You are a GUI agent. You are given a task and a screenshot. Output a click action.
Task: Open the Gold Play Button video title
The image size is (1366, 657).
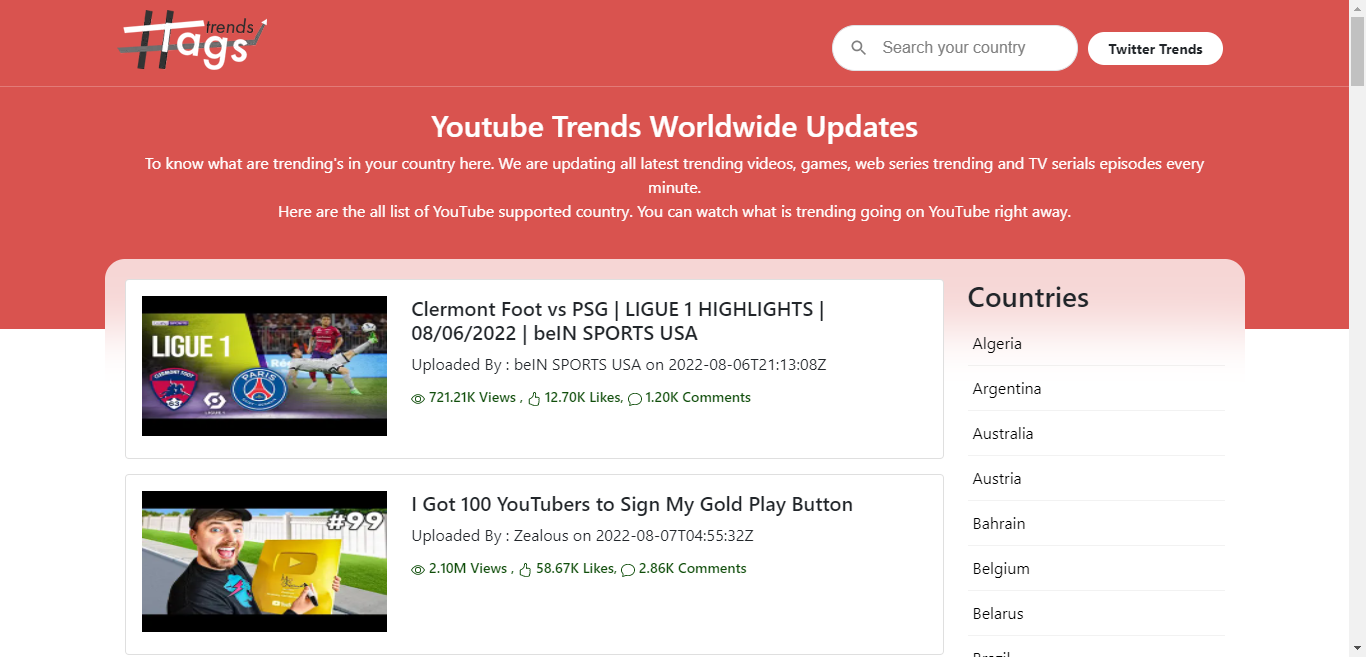click(632, 504)
